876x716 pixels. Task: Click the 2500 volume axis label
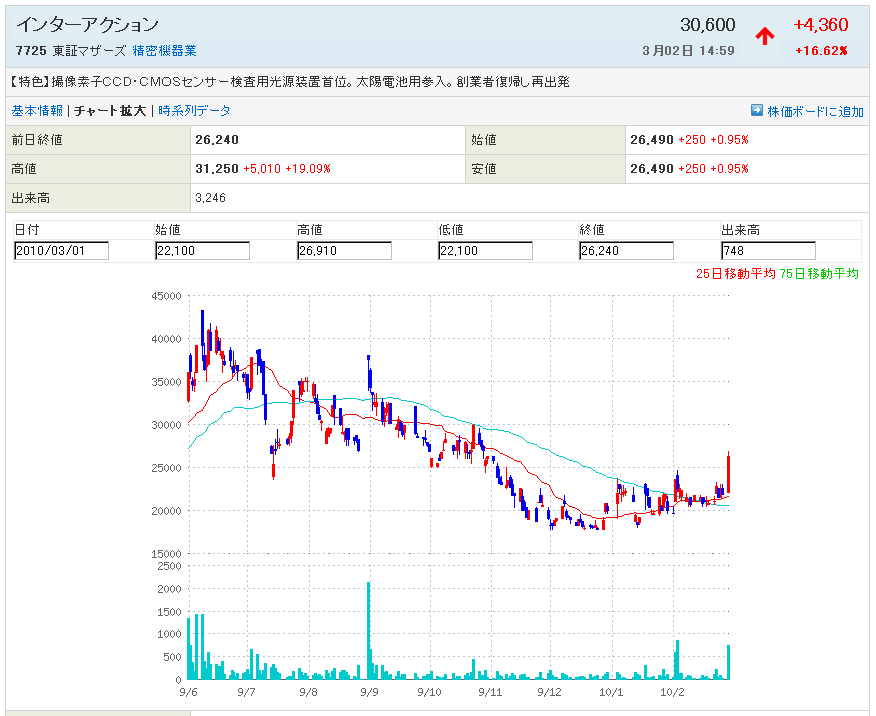point(169,566)
